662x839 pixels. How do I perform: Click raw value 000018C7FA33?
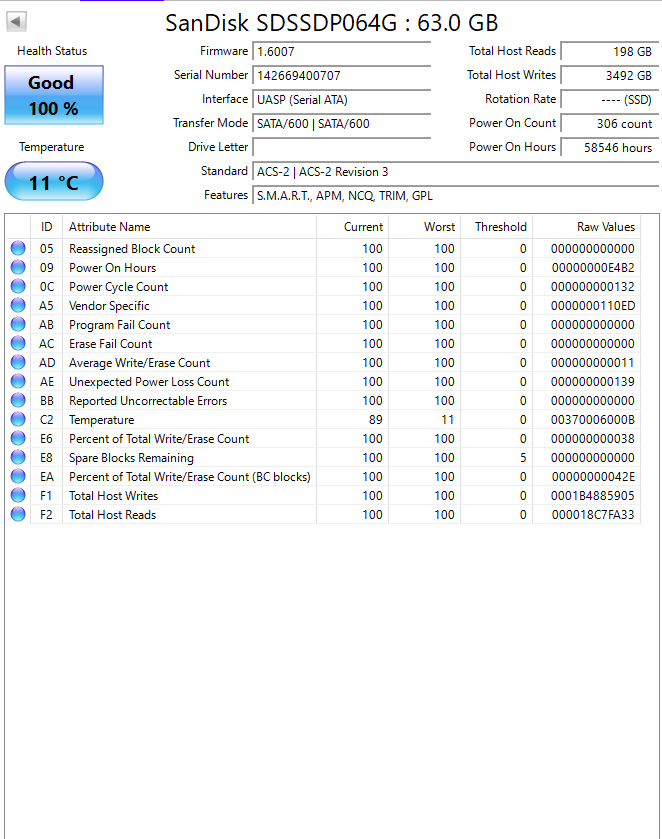click(x=593, y=515)
